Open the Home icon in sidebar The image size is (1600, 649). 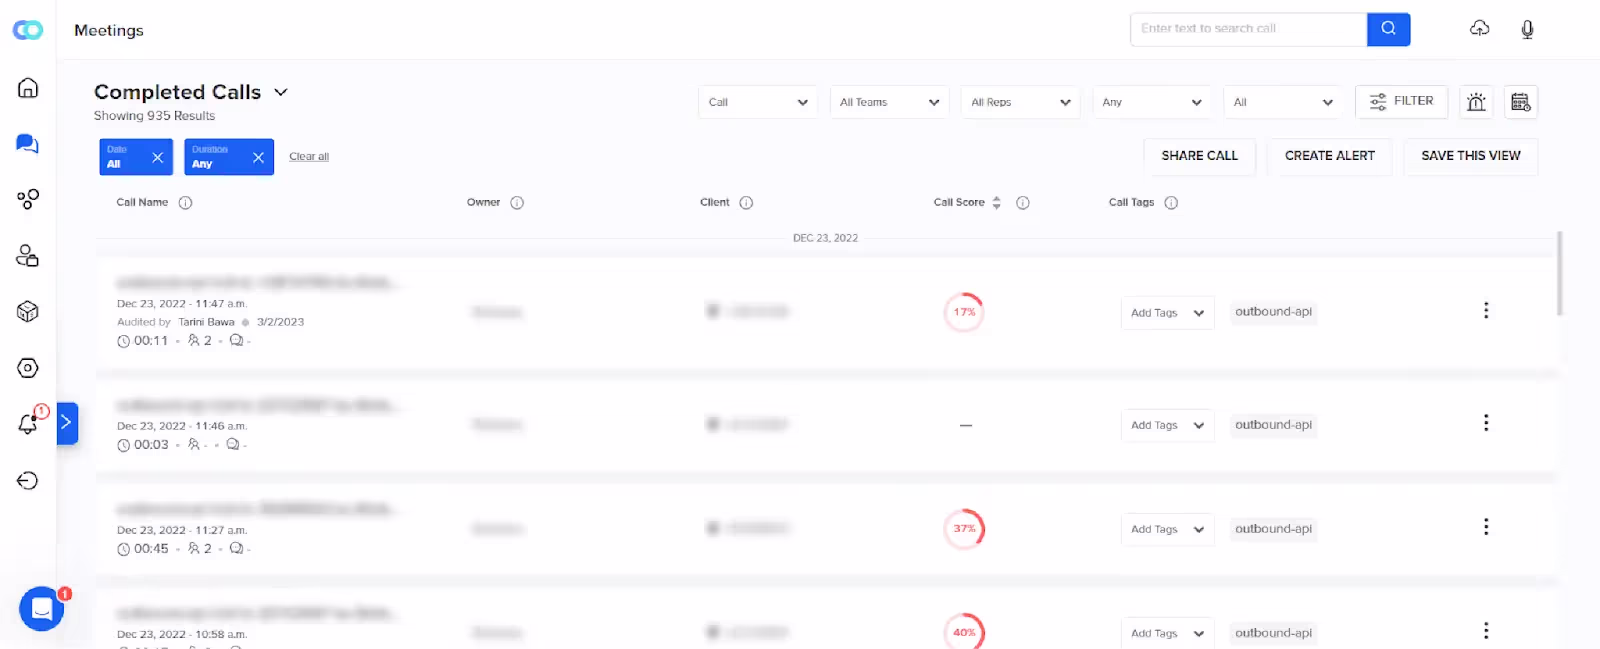coord(28,88)
